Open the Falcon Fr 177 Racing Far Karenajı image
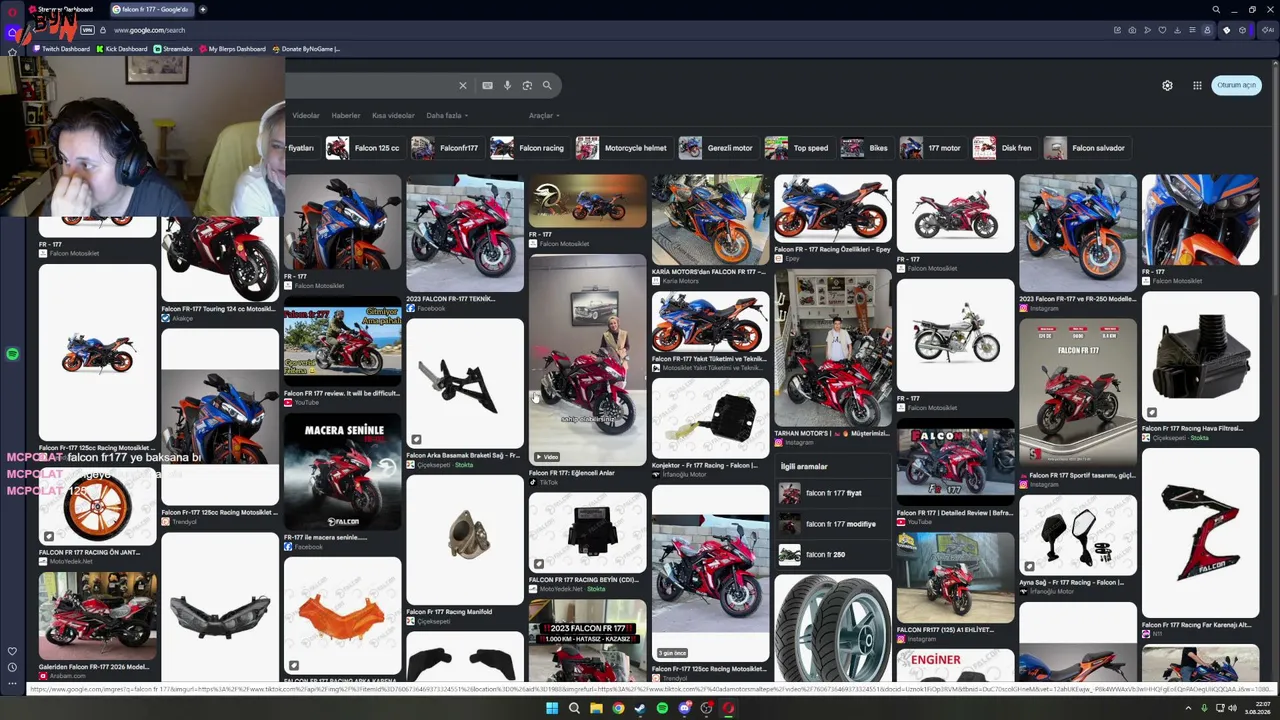 [x=1200, y=533]
